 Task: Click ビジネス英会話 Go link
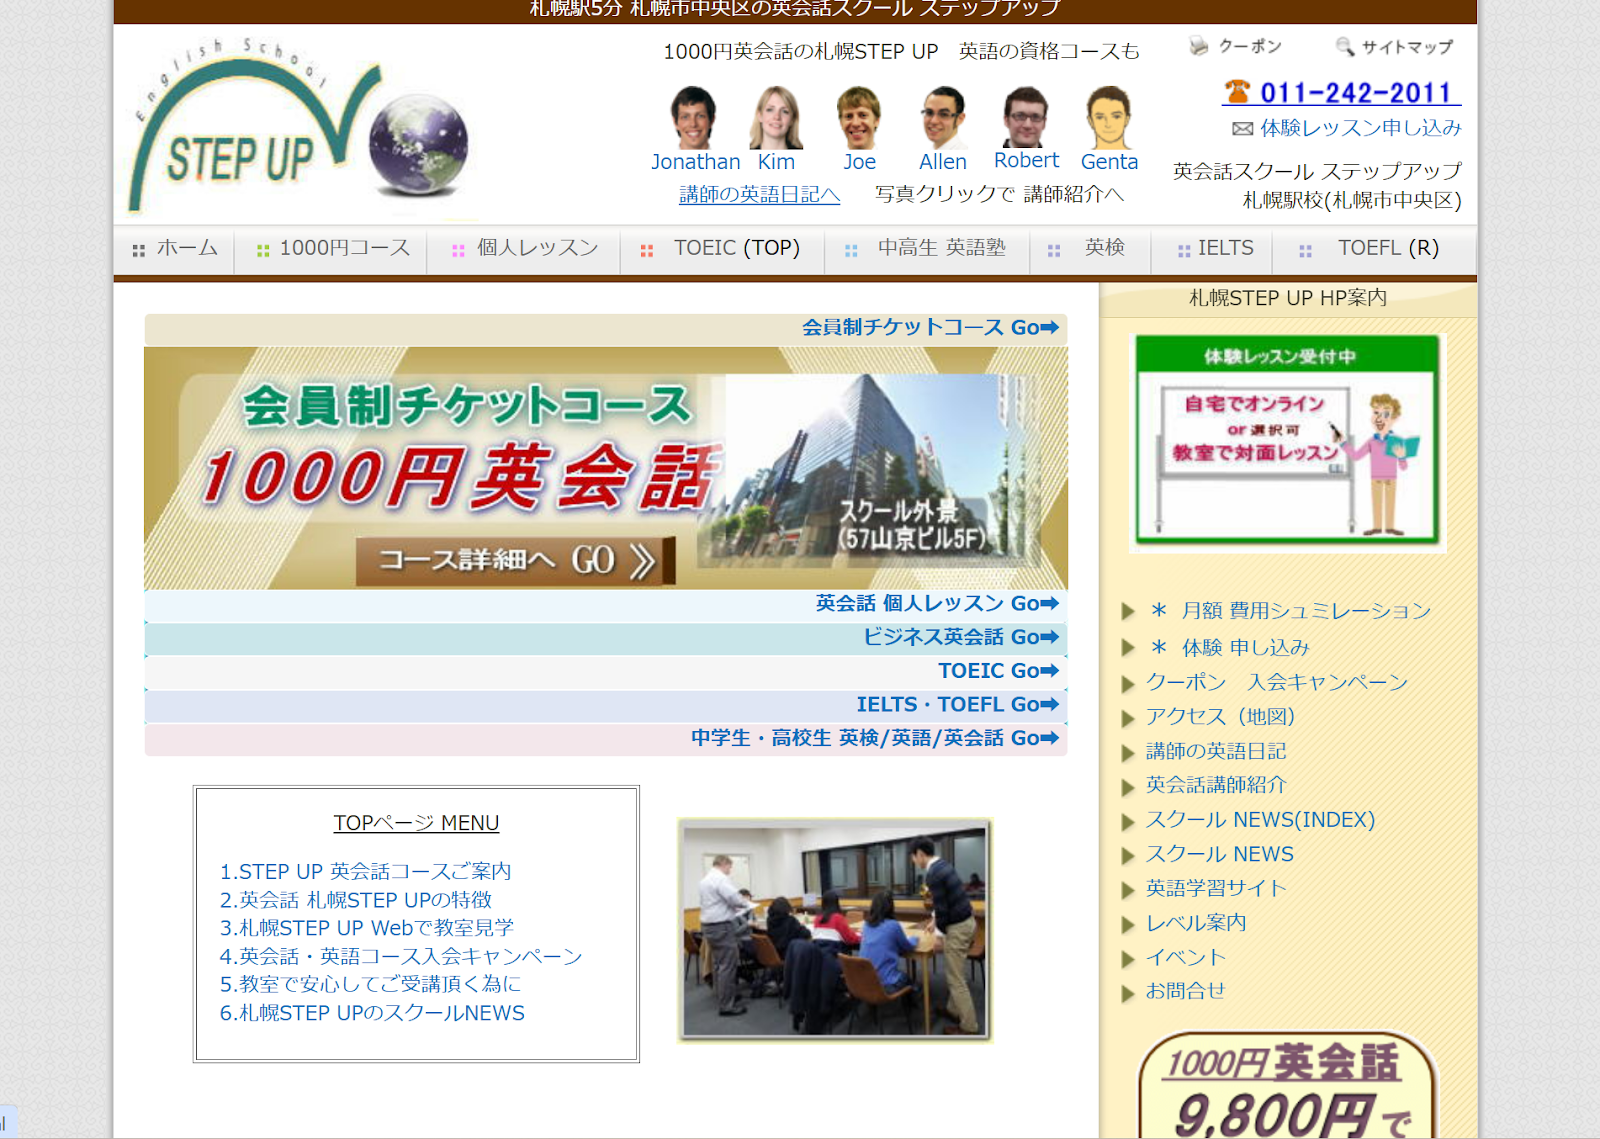pyautogui.click(x=961, y=637)
